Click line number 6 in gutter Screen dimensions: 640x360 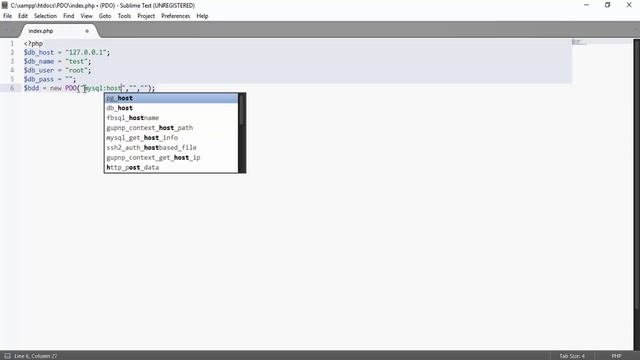click(12, 88)
